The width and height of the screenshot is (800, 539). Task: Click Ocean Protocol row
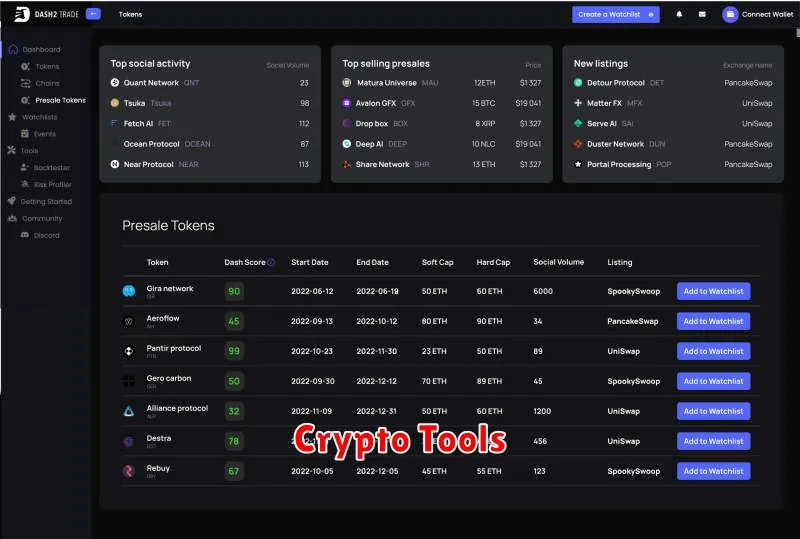point(210,144)
